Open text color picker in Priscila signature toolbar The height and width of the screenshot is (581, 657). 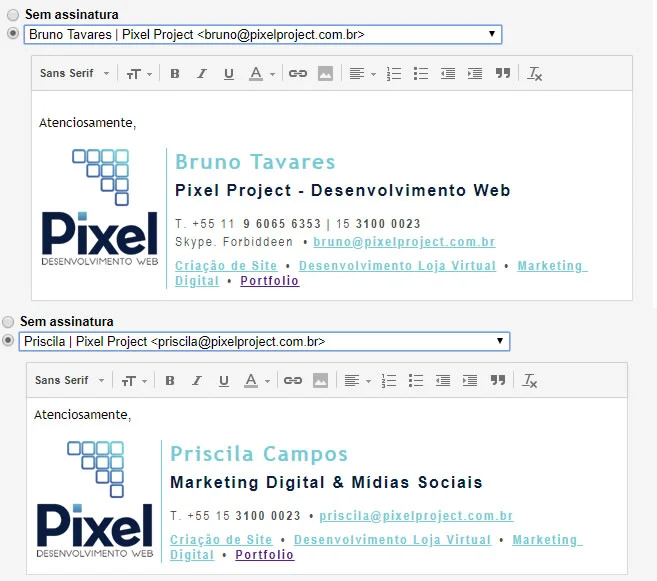(x=256, y=381)
